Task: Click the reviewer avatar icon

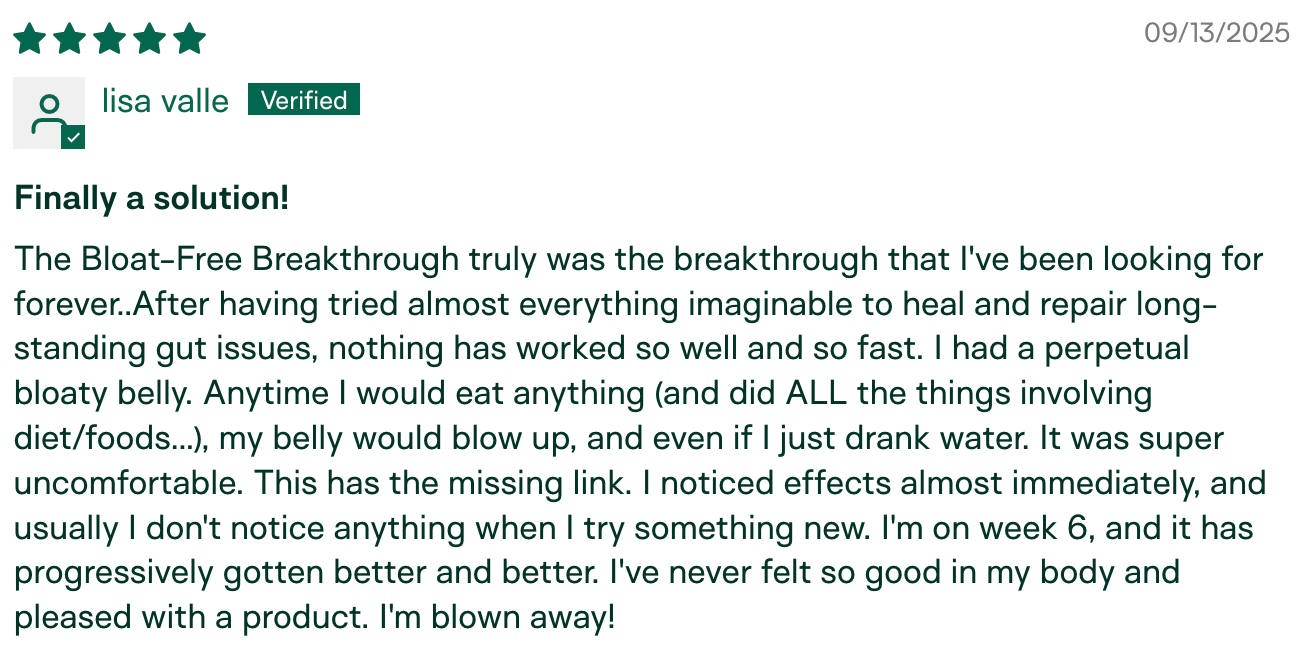Action: click(x=48, y=112)
